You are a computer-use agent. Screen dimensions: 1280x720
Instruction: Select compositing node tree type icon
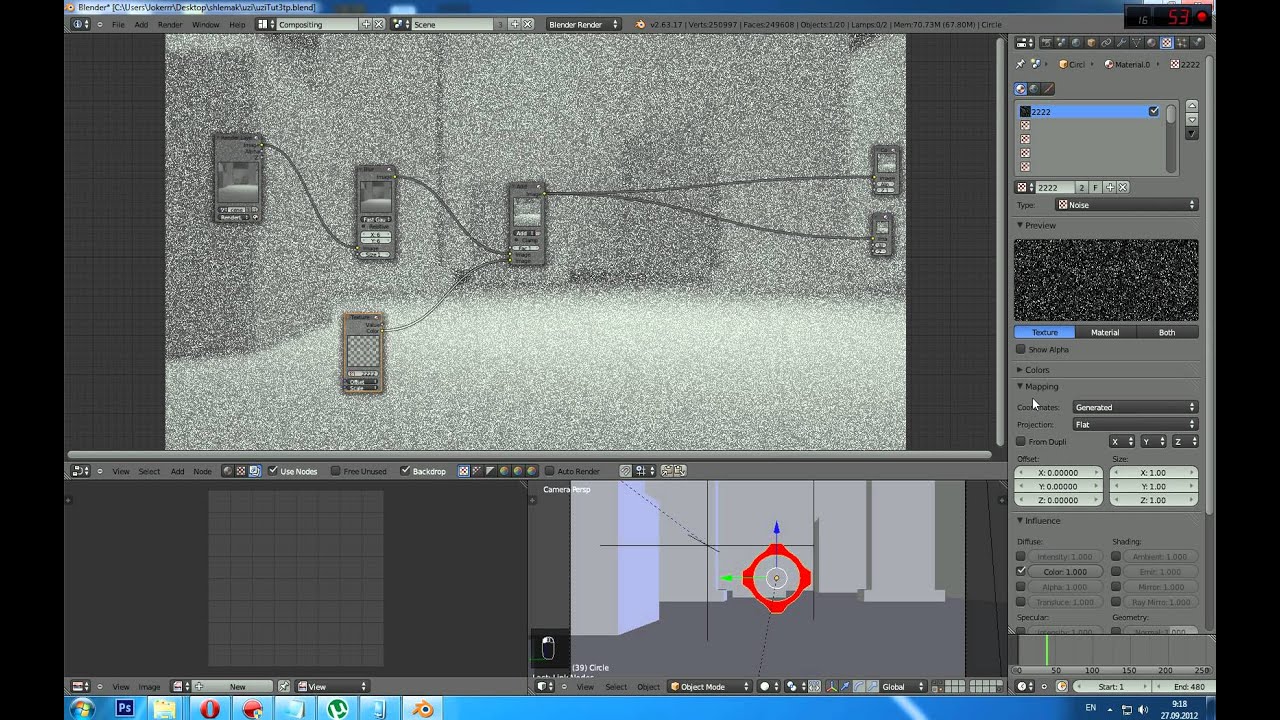[255, 471]
